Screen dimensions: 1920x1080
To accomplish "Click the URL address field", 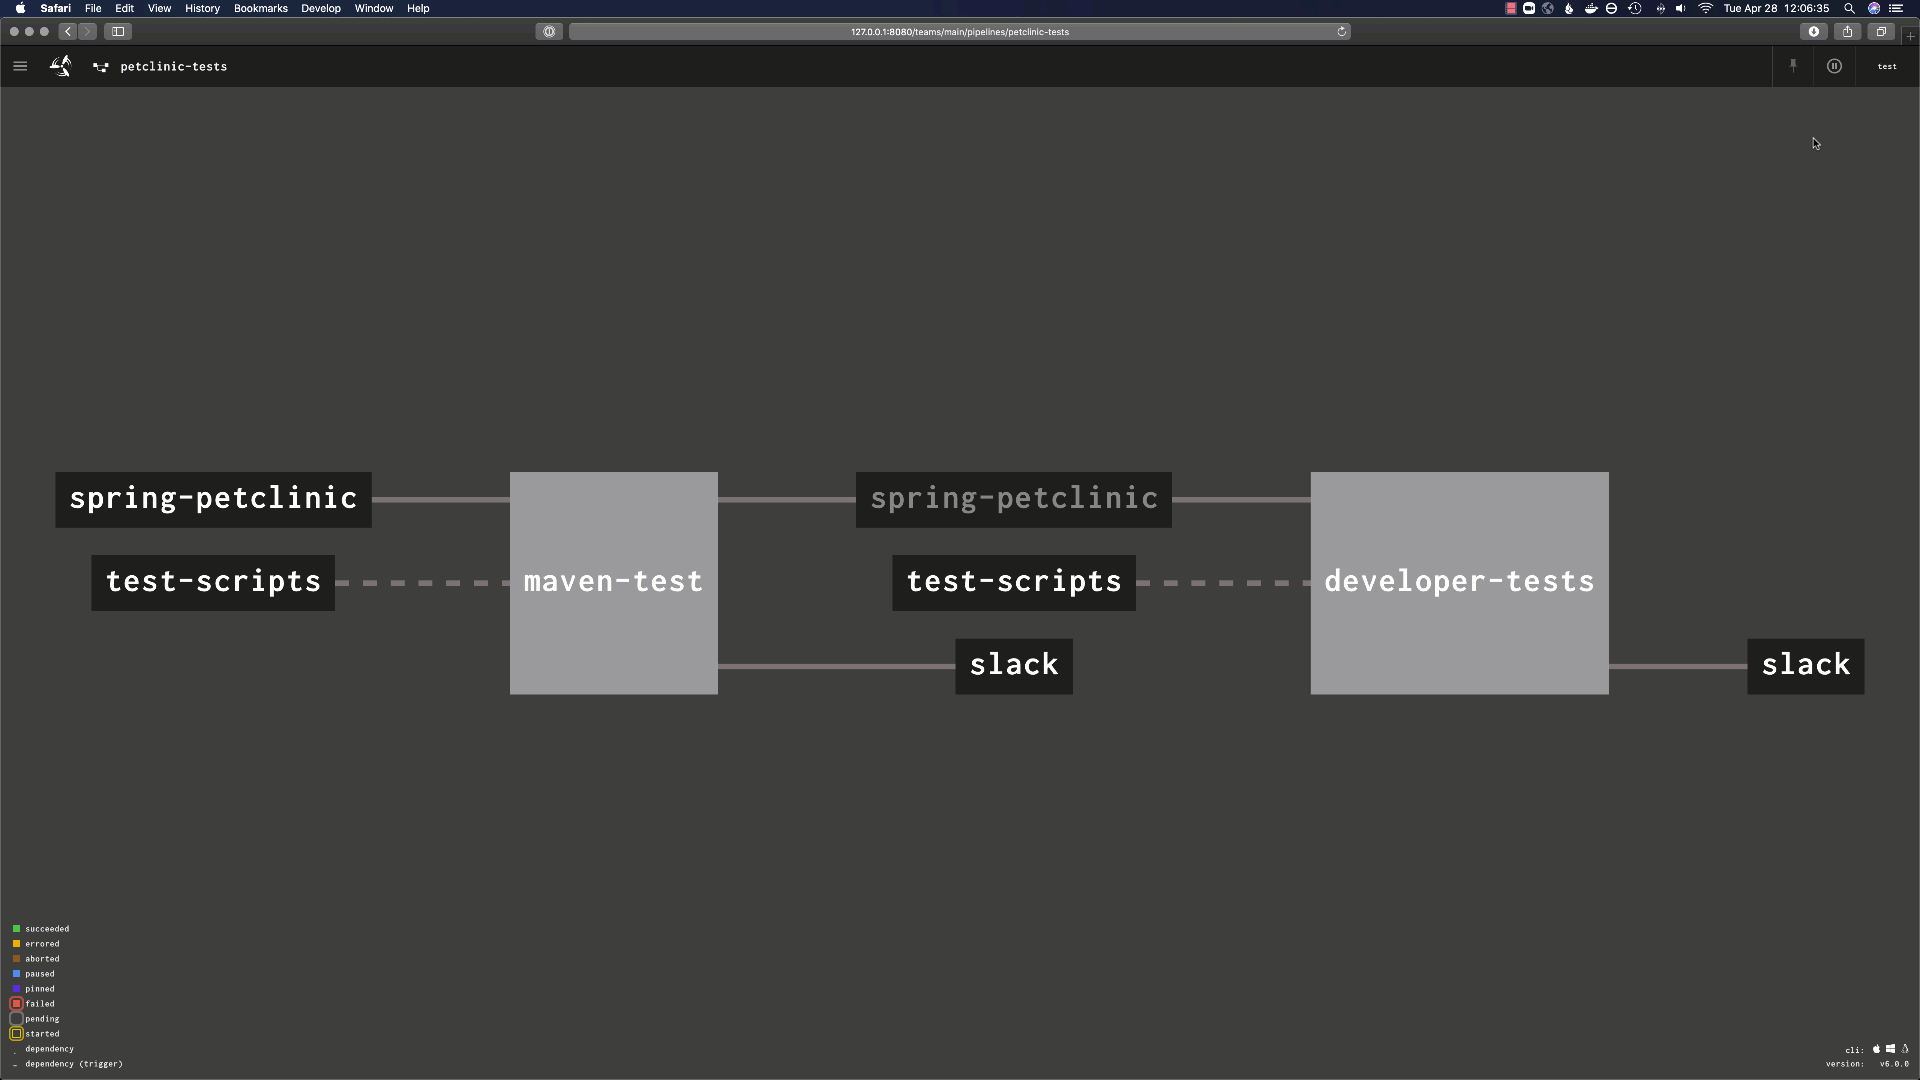I will pos(959,32).
